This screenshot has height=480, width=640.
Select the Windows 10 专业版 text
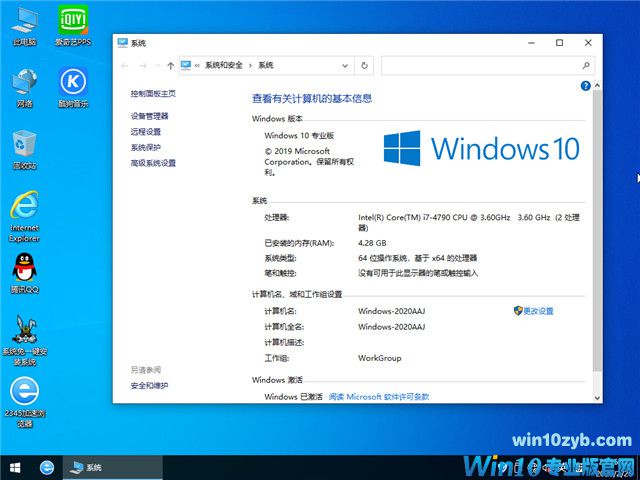point(299,136)
